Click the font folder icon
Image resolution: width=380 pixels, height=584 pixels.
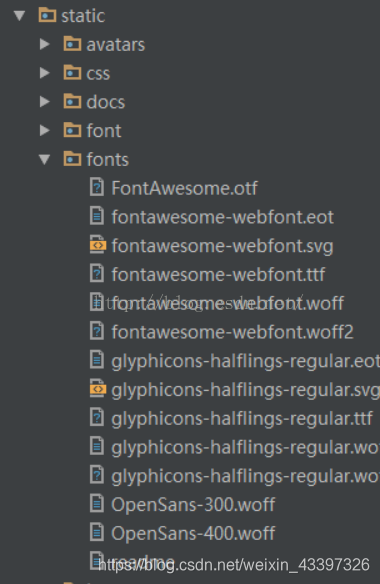click(72, 130)
